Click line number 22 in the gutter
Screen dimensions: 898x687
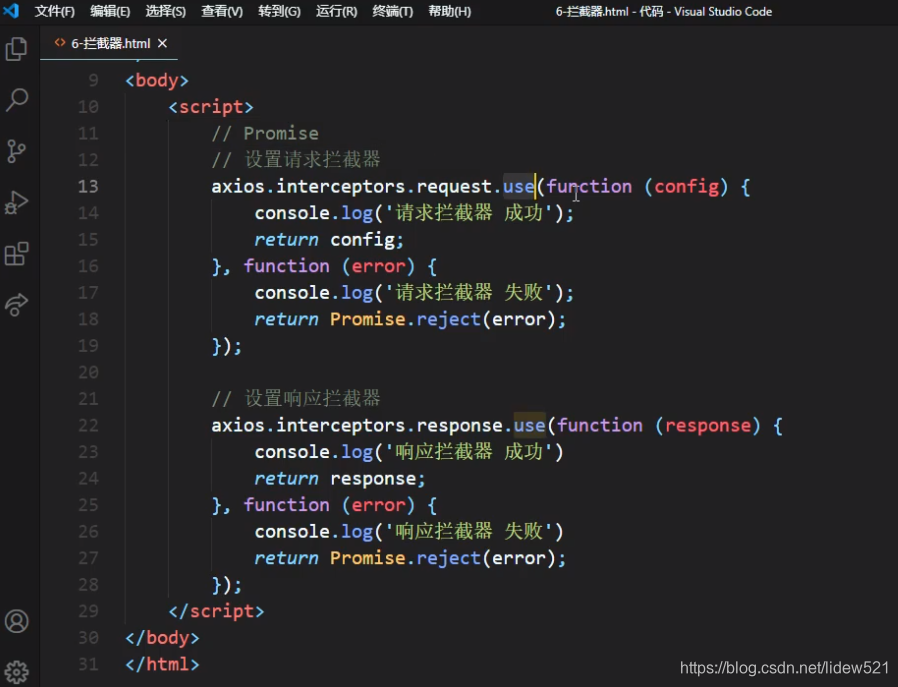coord(88,425)
